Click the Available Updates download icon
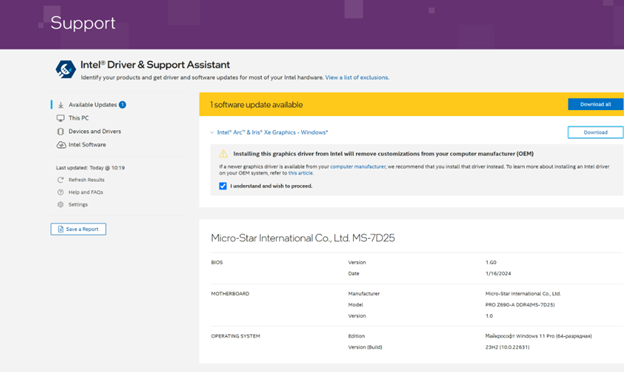 tap(60, 105)
